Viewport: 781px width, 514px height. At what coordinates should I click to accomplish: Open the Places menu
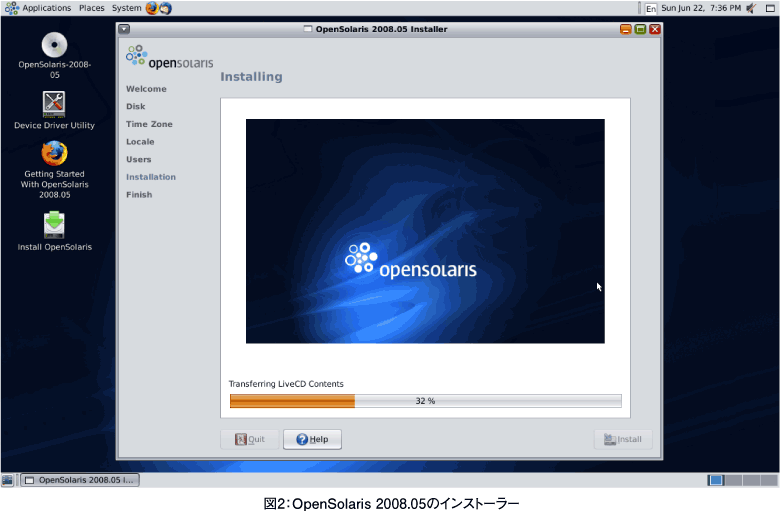pos(92,8)
